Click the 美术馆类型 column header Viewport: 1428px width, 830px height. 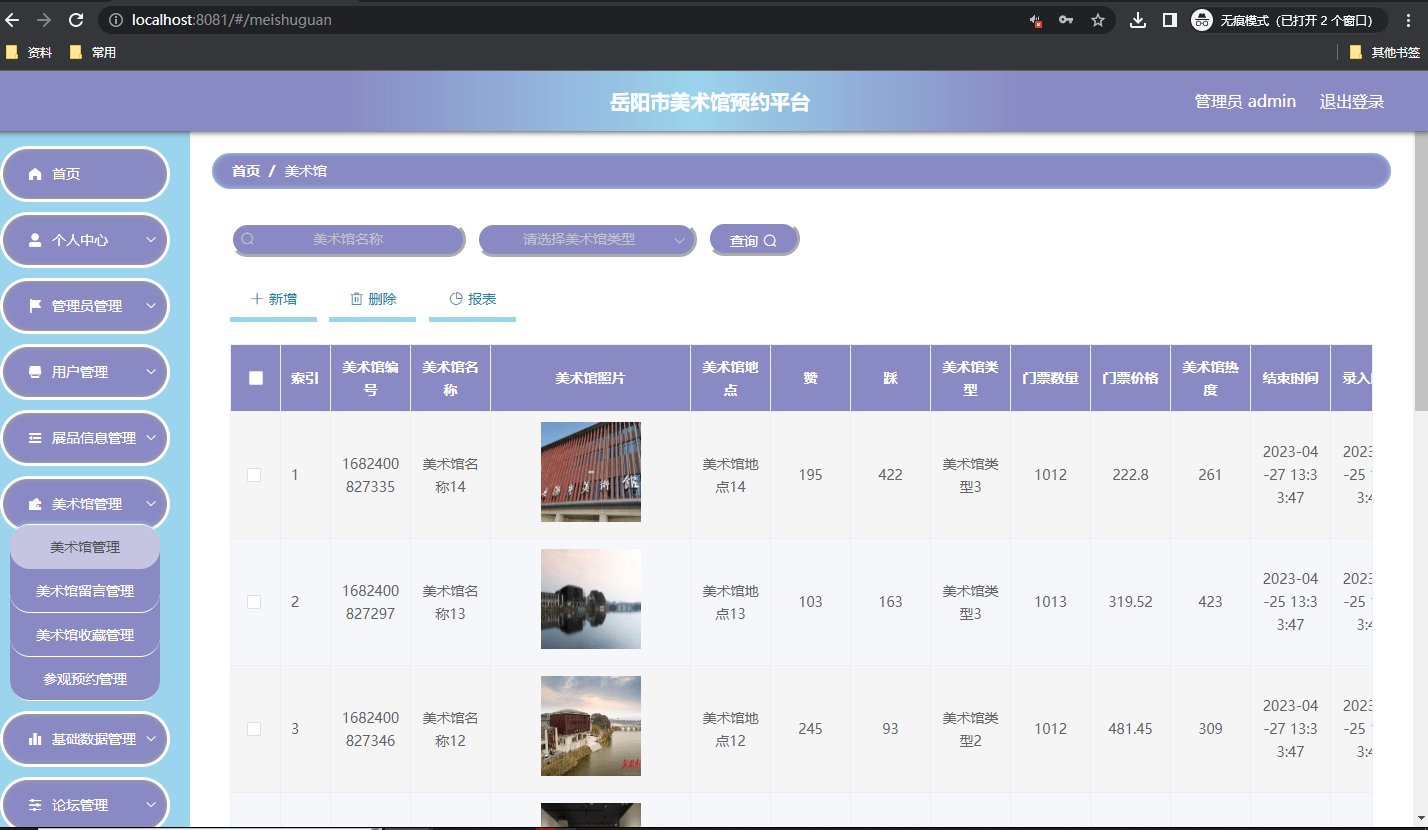pos(970,378)
